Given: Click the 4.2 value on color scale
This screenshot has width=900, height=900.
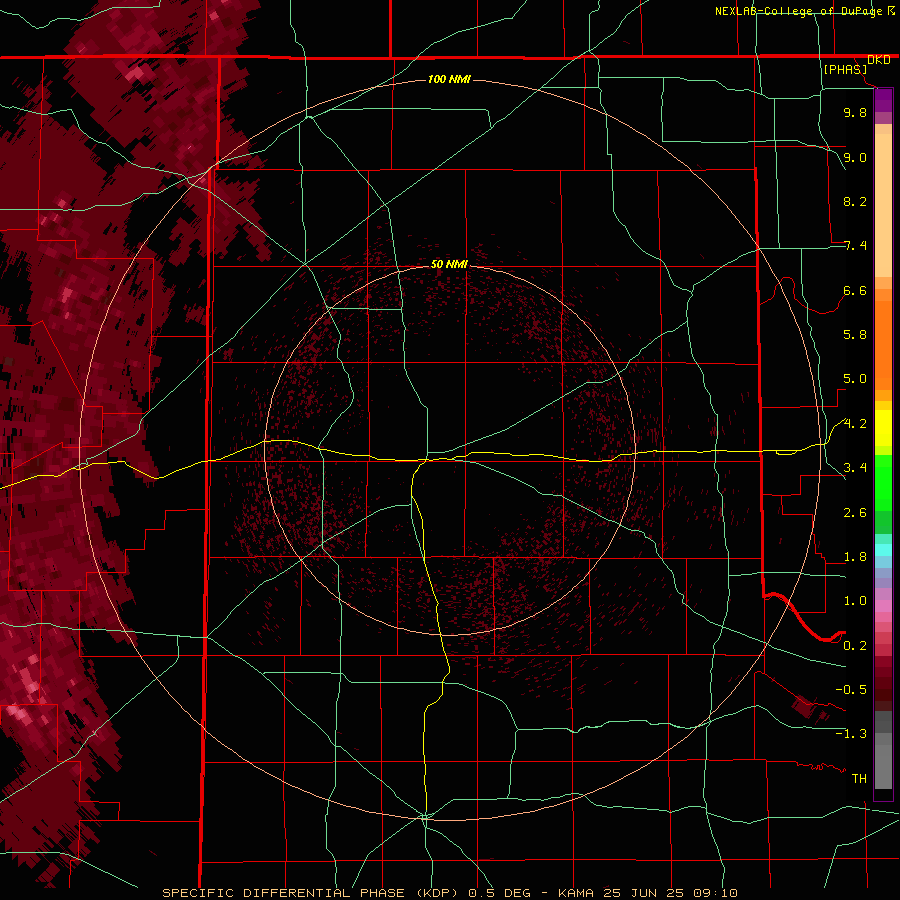Looking at the screenshot, I should [855, 424].
